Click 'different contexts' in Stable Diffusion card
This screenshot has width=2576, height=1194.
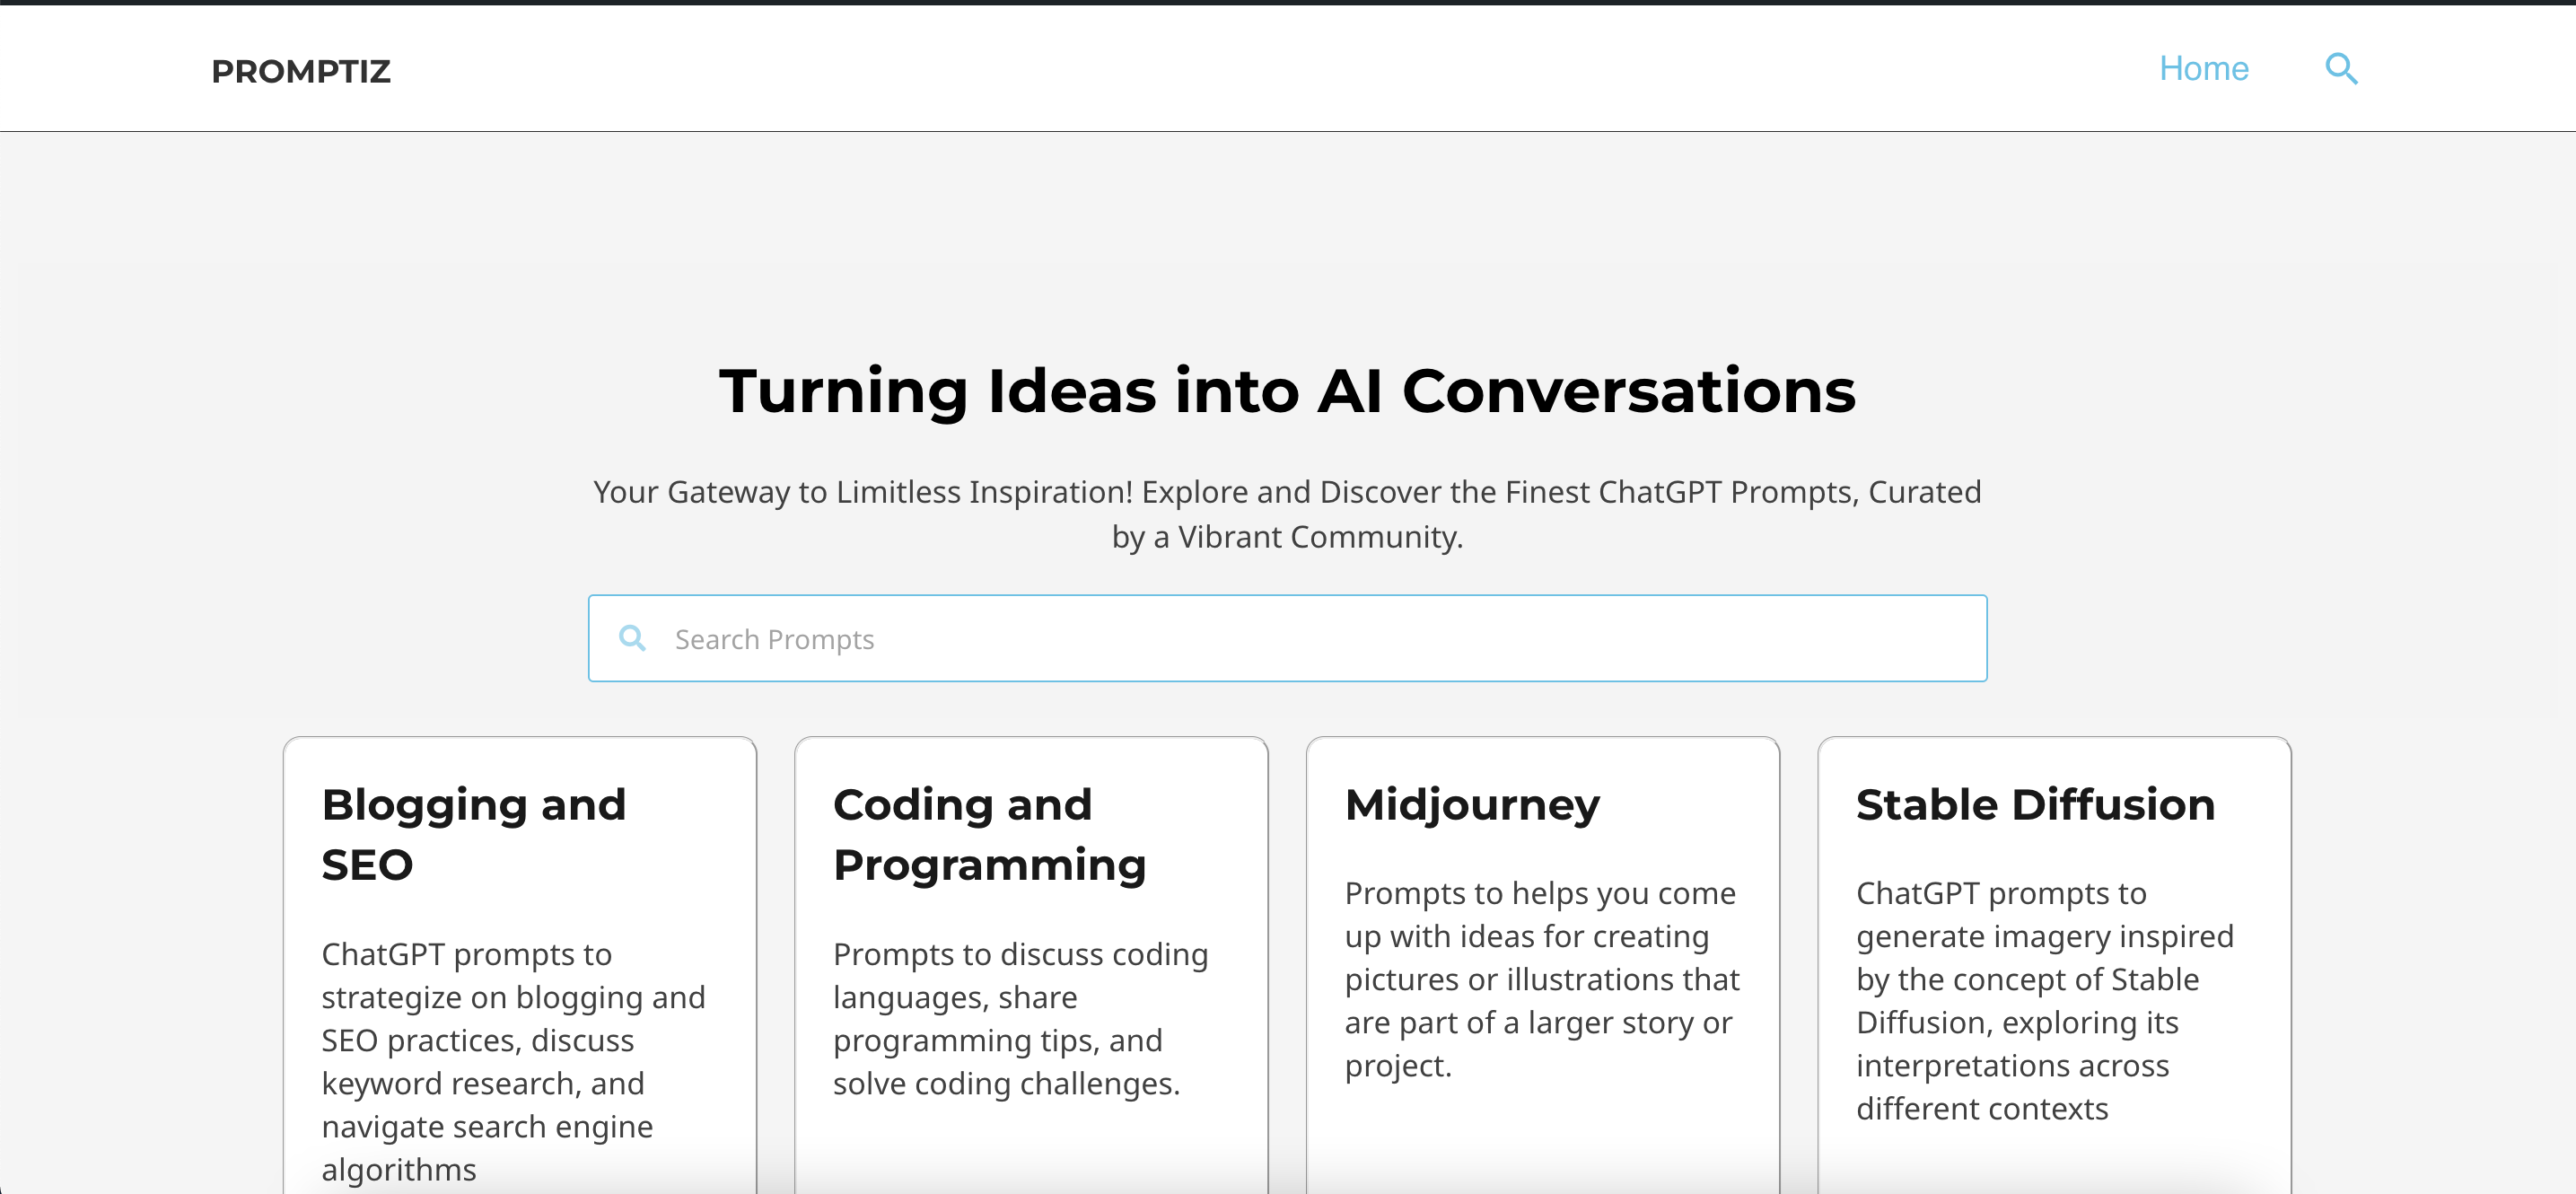click(1982, 1108)
